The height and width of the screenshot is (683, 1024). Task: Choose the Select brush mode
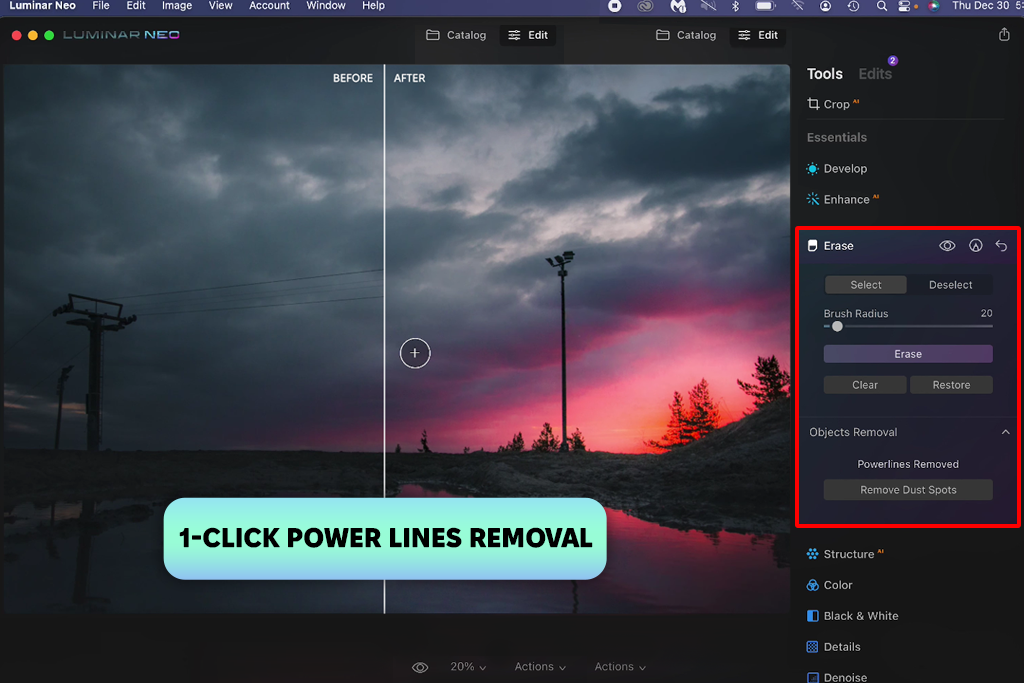(865, 285)
